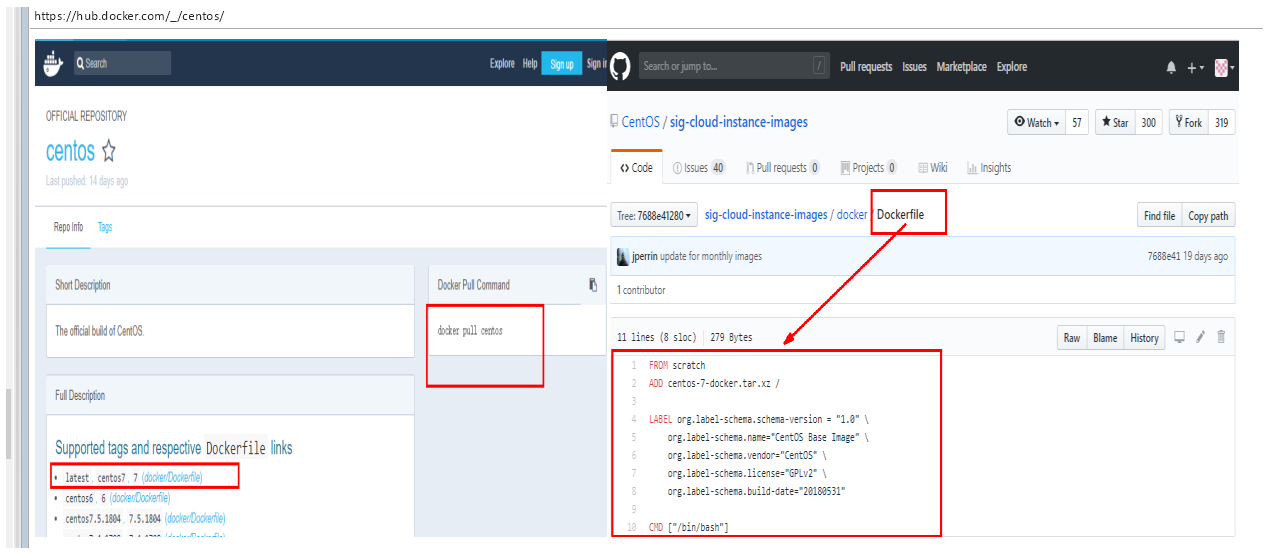Star the sig-cloud-instance-images repo
The height and width of the screenshot is (553, 1267).
click(x=1113, y=123)
